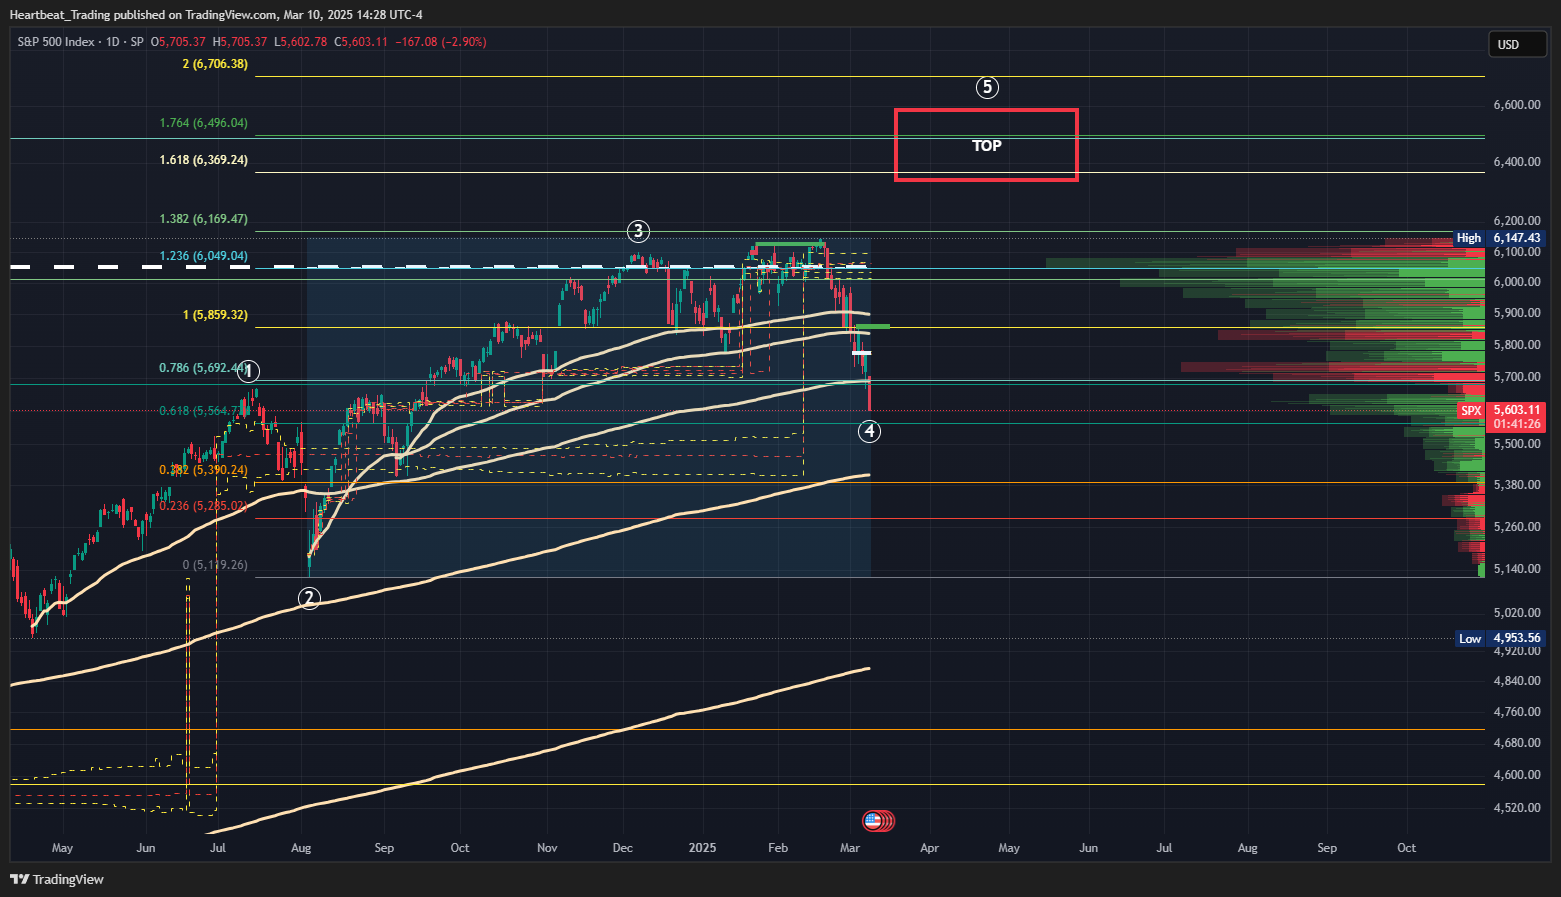This screenshot has height=897, width=1561.
Task: Click the Low 4,953.56 price label
Action: [x=1499, y=638]
